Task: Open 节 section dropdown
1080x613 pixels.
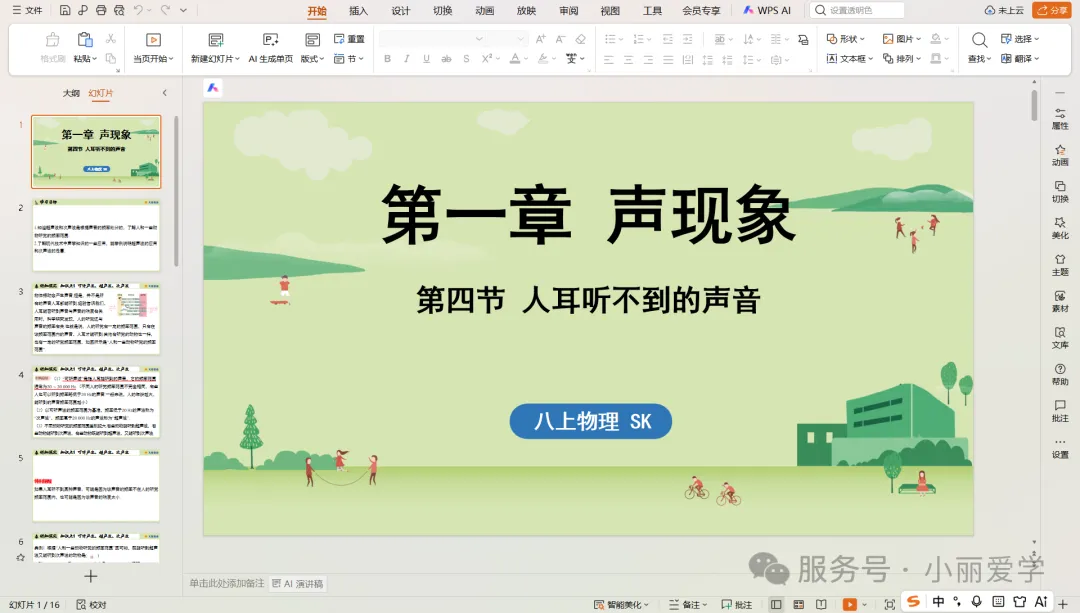Action: tap(349, 59)
